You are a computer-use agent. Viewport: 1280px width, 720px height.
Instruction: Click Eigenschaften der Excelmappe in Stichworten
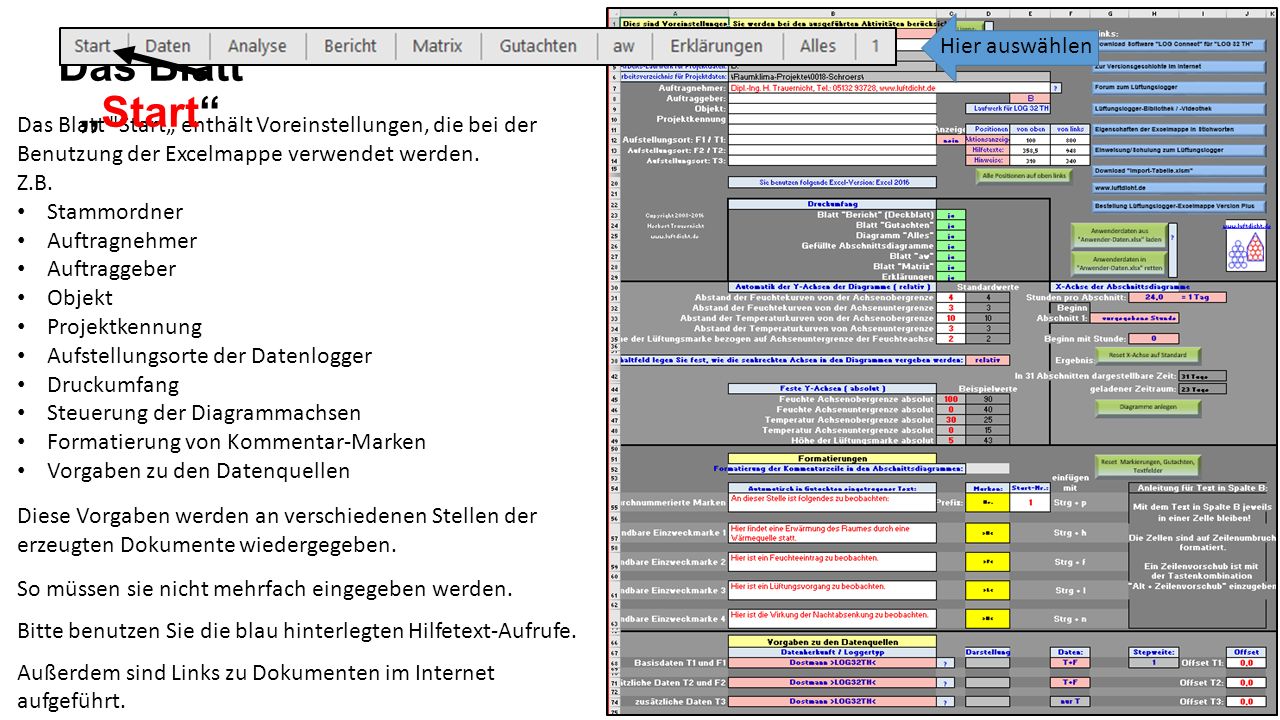[1180, 129]
